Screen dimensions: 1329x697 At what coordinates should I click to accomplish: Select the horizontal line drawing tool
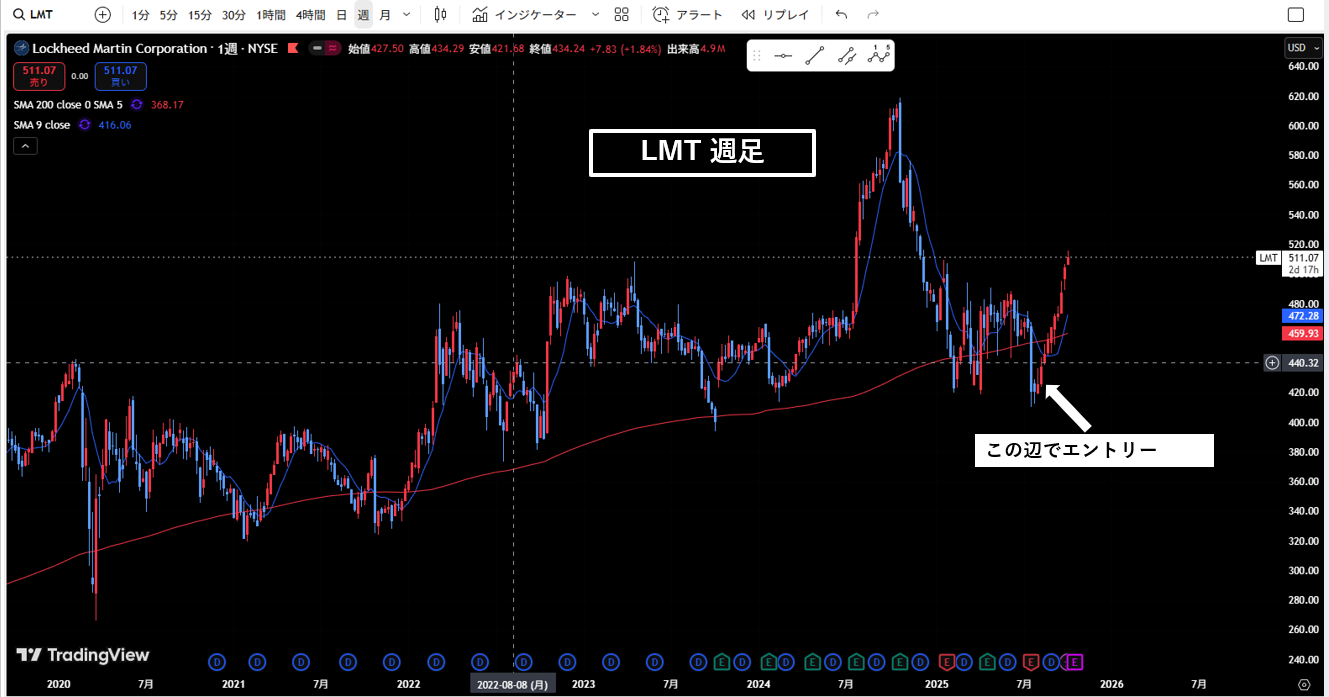point(783,56)
